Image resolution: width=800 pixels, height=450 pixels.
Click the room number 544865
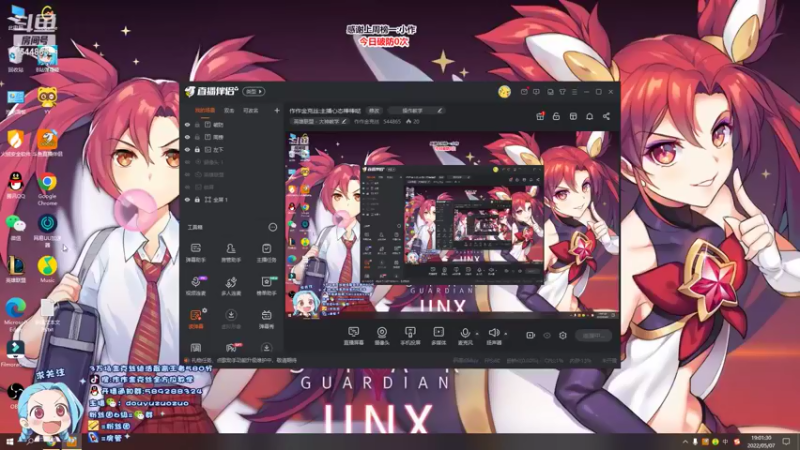click(x=392, y=121)
